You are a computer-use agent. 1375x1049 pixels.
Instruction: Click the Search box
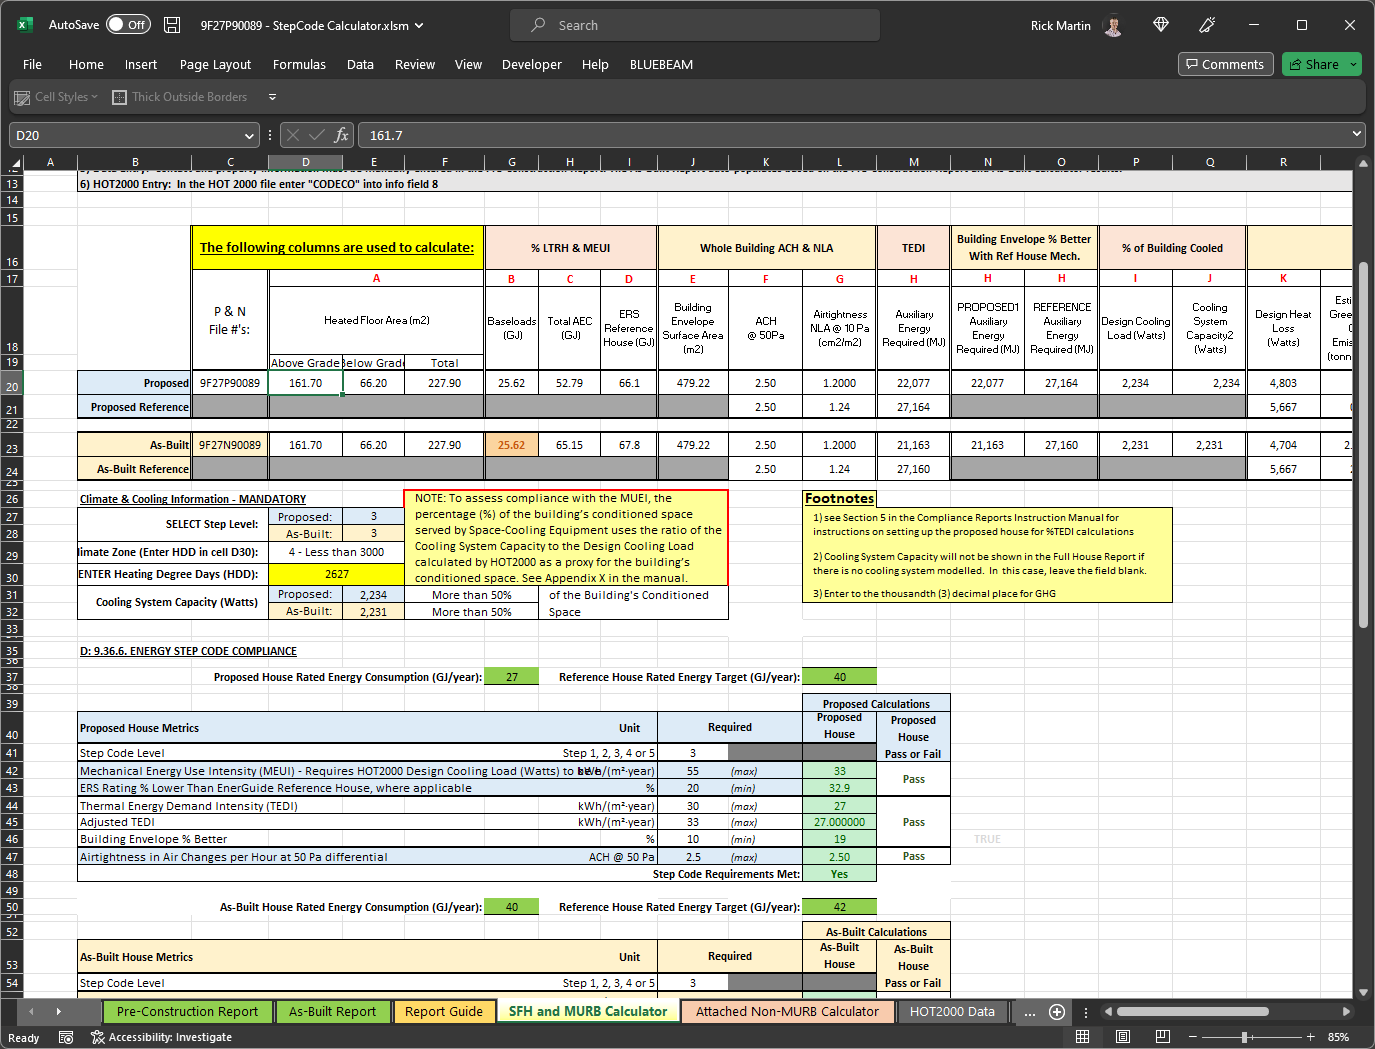pyautogui.click(x=695, y=25)
